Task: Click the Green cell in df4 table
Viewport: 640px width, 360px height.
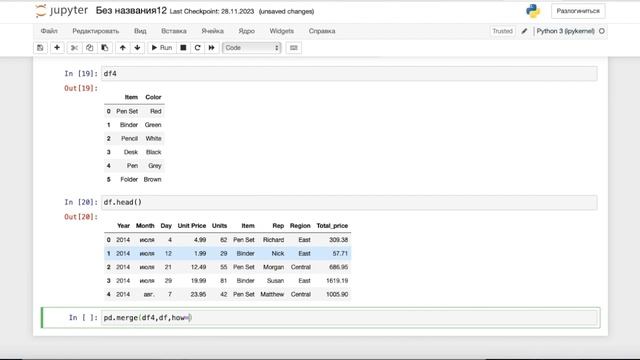Action: (153, 125)
